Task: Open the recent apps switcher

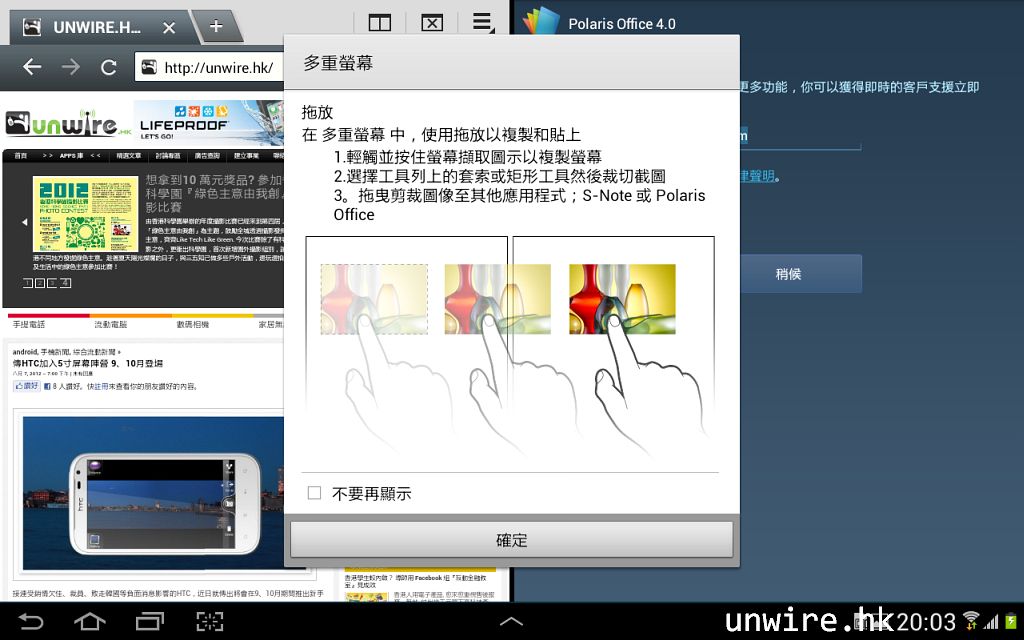Action: (x=150, y=622)
